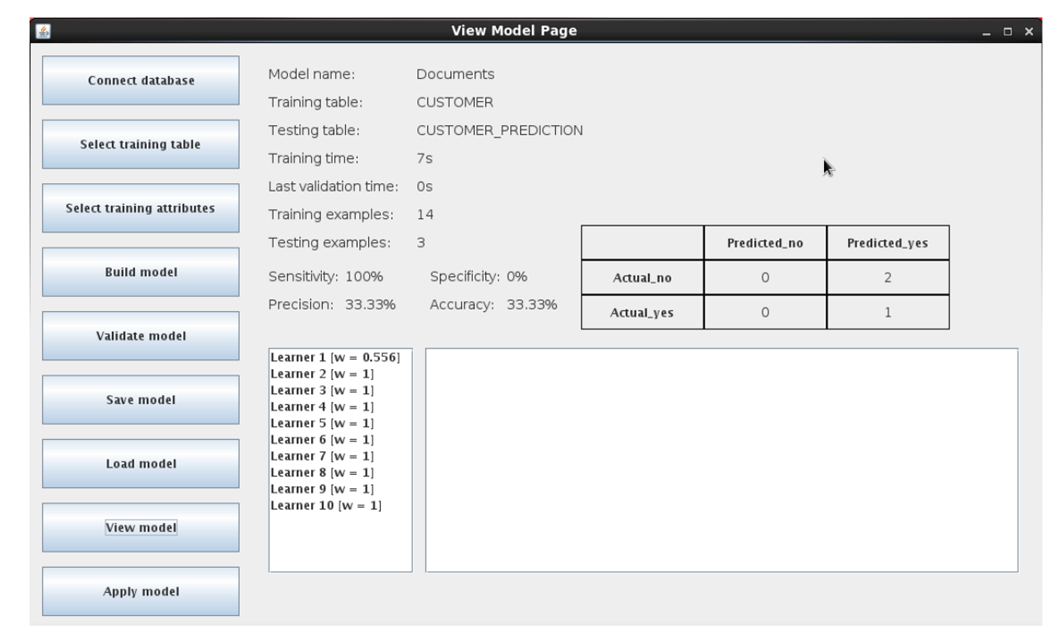
Task: Choose Learner 10 list entry
Action: coord(325,505)
